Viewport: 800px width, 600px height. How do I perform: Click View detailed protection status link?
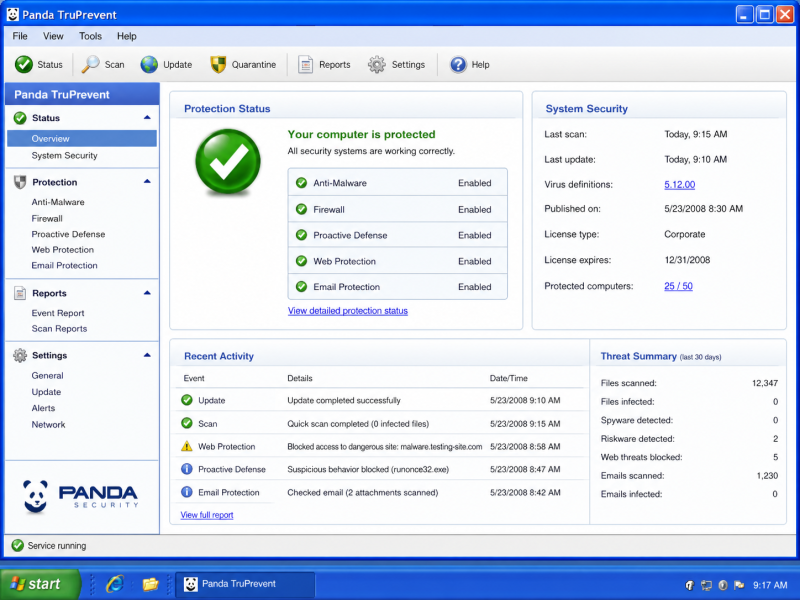click(x=348, y=311)
